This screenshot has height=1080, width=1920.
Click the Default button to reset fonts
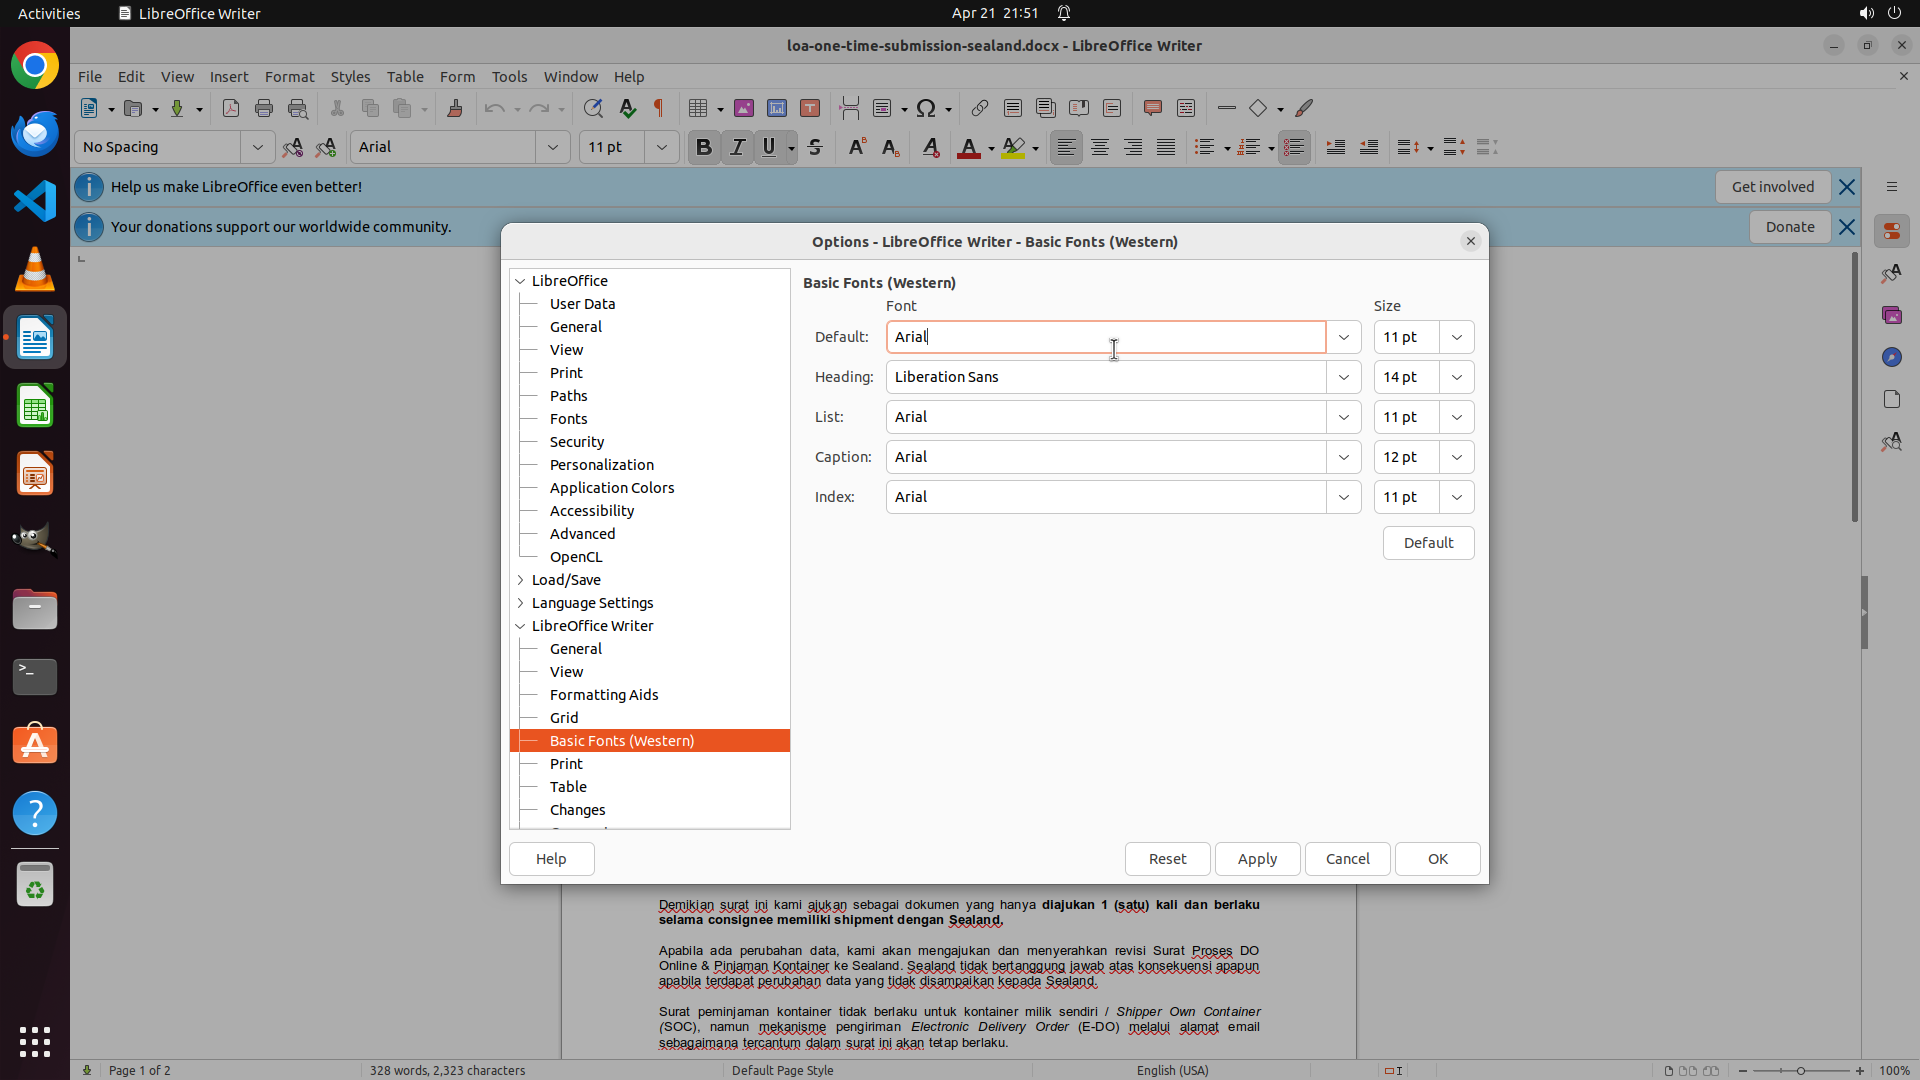point(1427,543)
